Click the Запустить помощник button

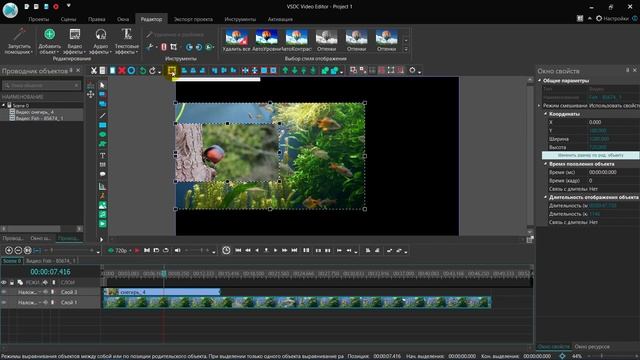[x=19, y=42]
